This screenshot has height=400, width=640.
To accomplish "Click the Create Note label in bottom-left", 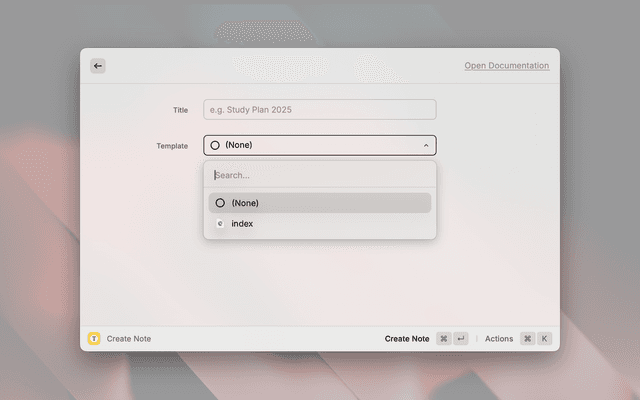I will 129,339.
